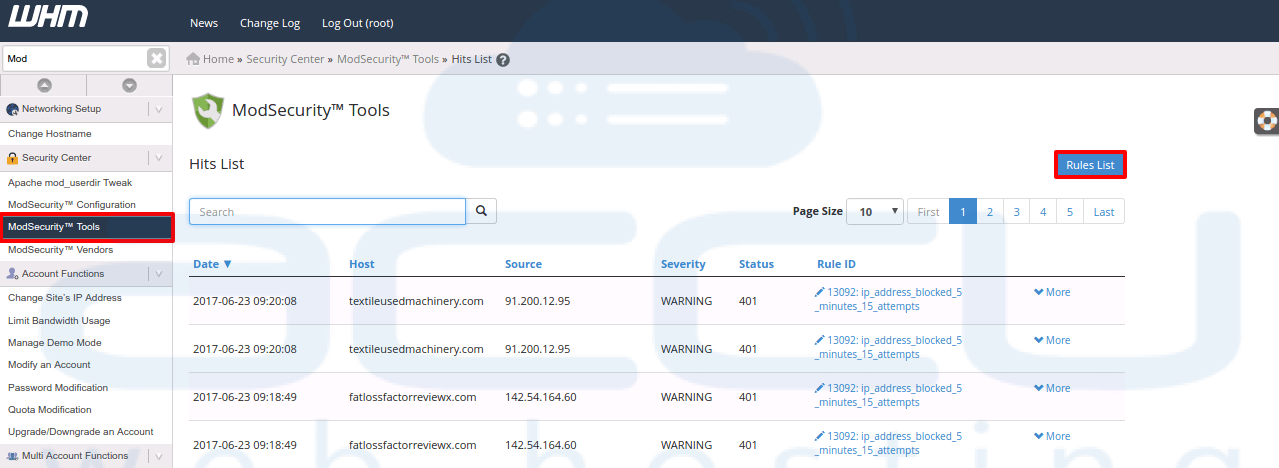The width and height of the screenshot is (1279, 468).
Task: Click the Networking Setup icon
Action: [12, 109]
